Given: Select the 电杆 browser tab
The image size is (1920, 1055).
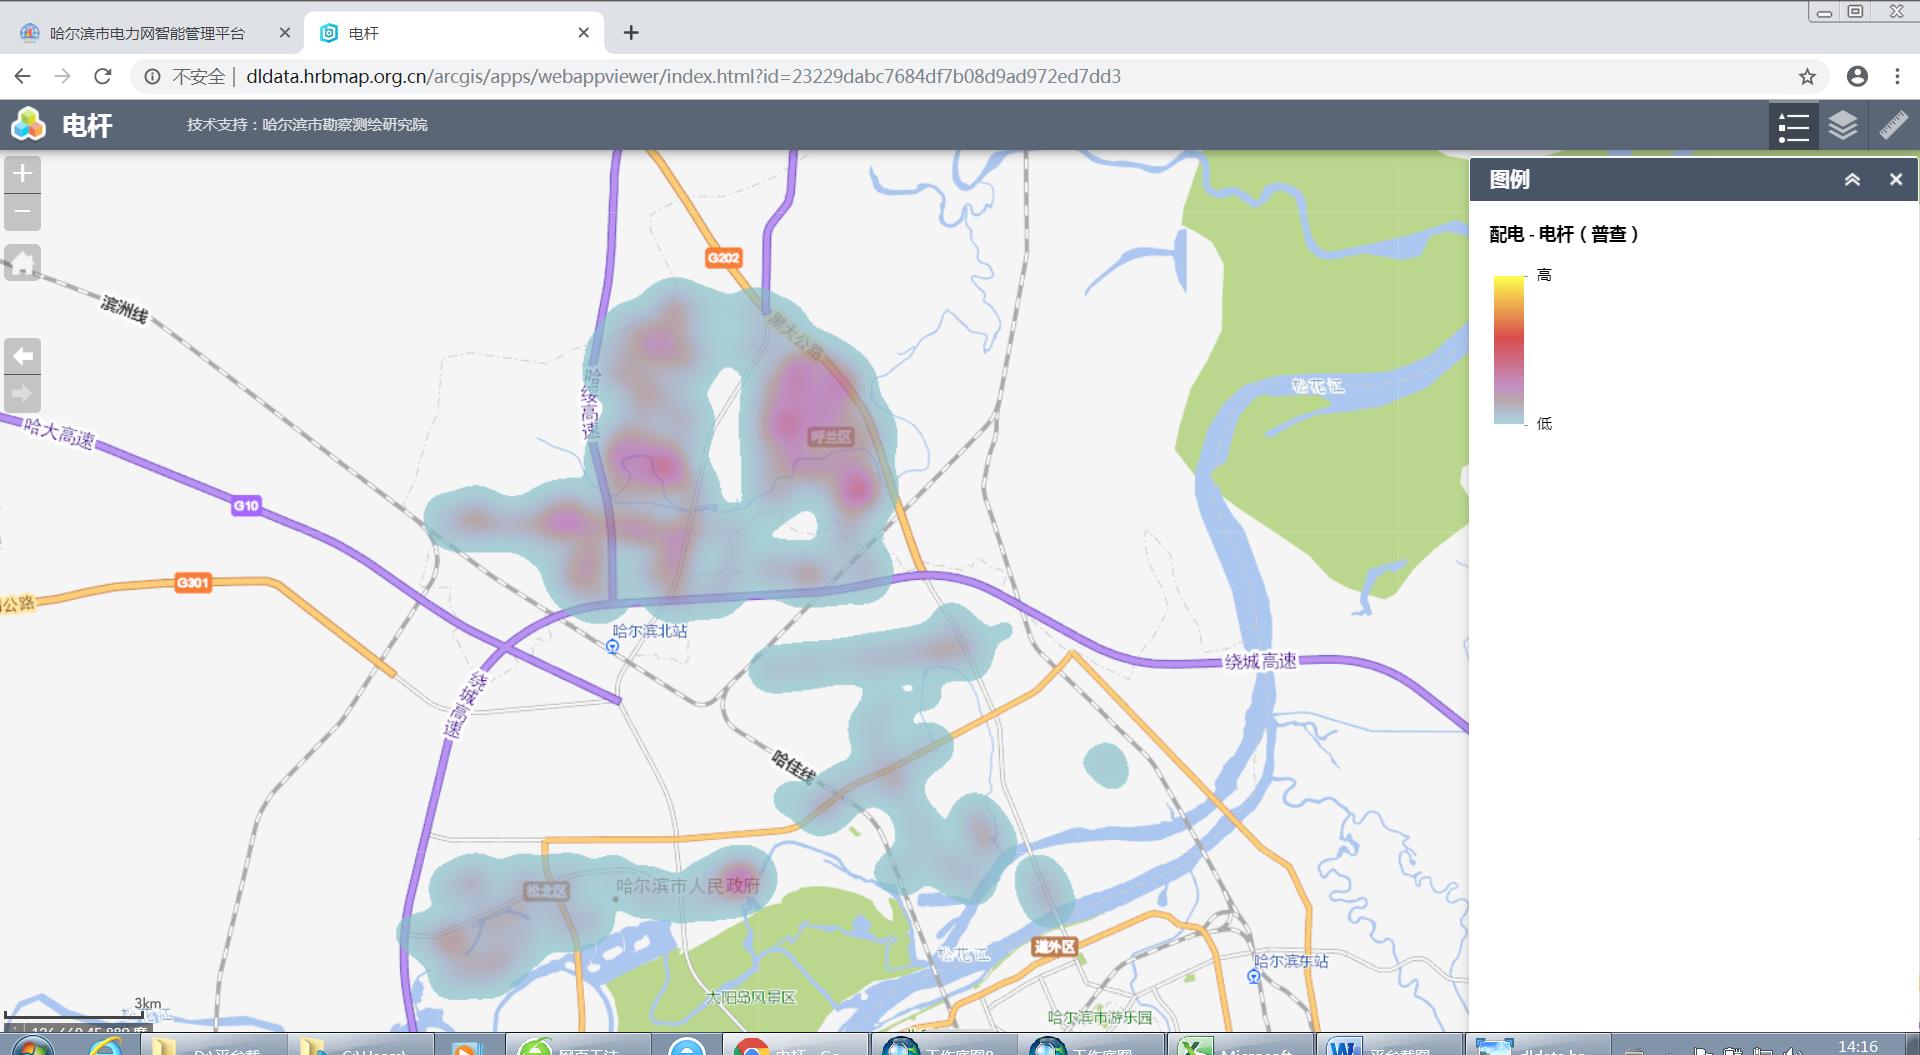Looking at the screenshot, I should click(x=455, y=33).
